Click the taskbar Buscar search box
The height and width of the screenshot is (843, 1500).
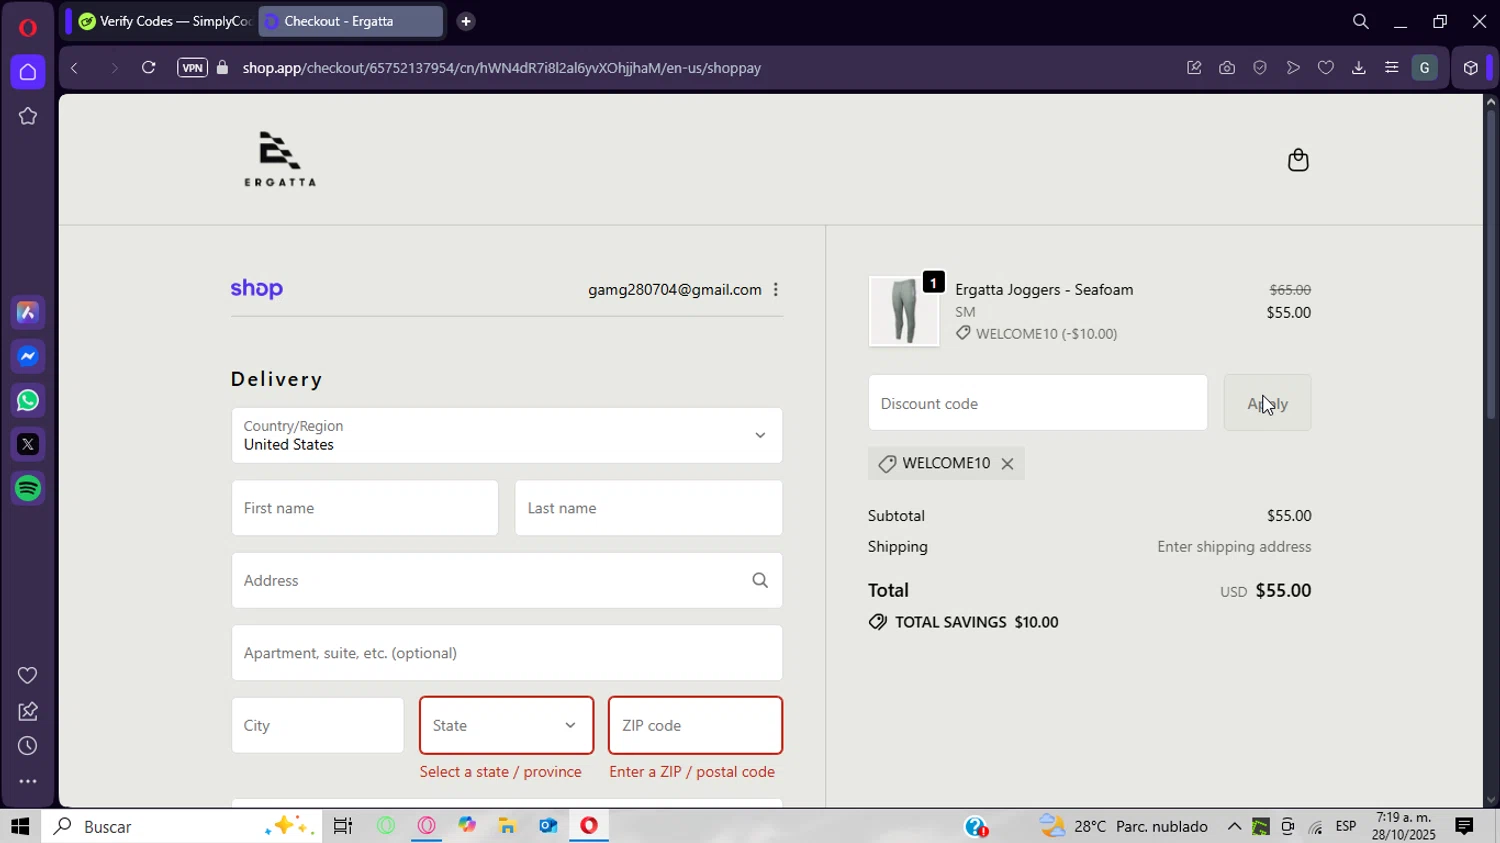point(181,827)
